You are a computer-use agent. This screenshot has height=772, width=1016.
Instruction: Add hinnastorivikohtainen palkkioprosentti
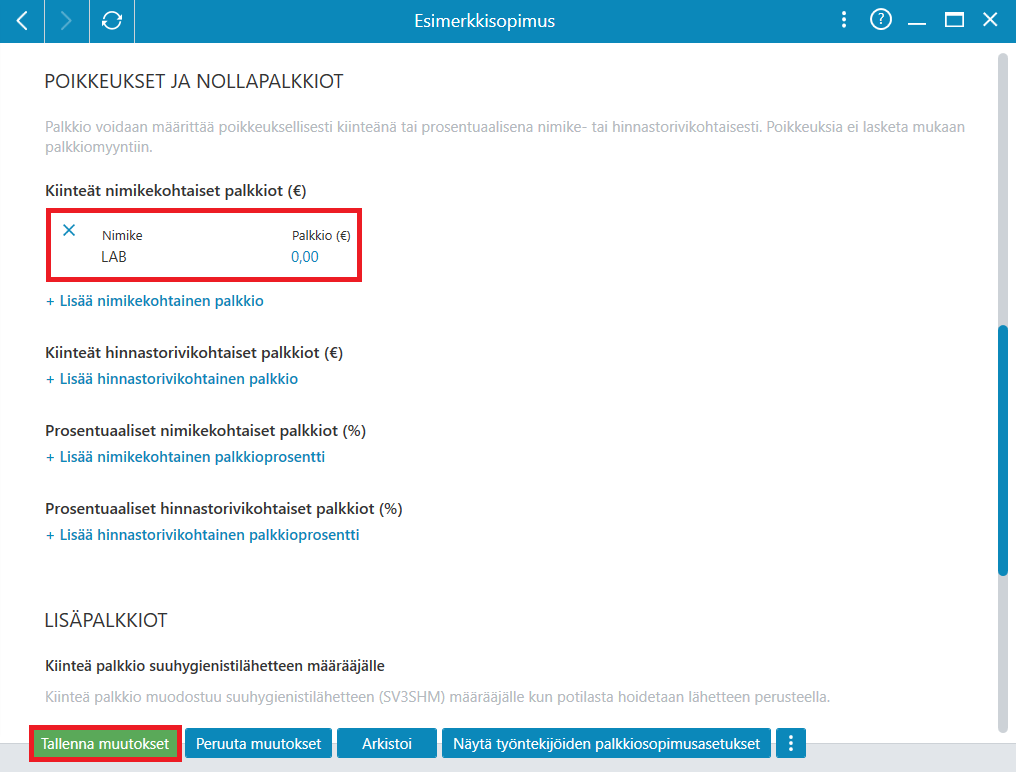pos(202,535)
